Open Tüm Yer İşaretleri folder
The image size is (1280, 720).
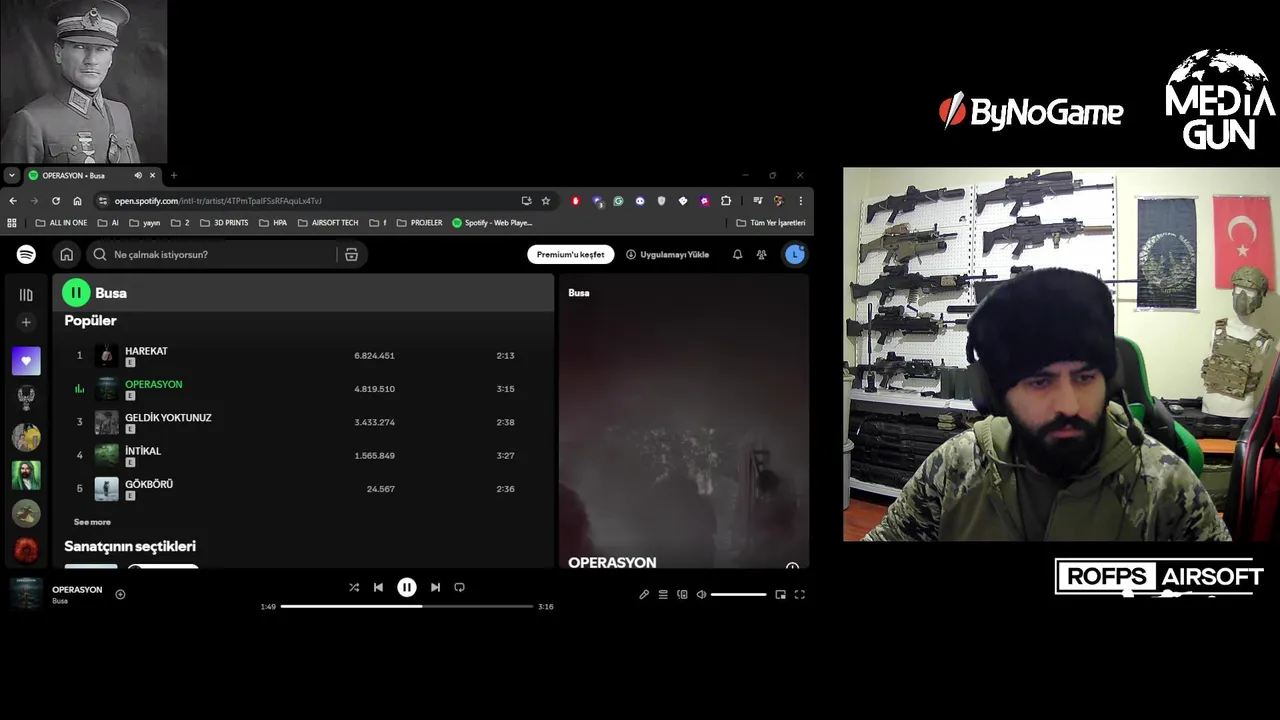[770, 223]
